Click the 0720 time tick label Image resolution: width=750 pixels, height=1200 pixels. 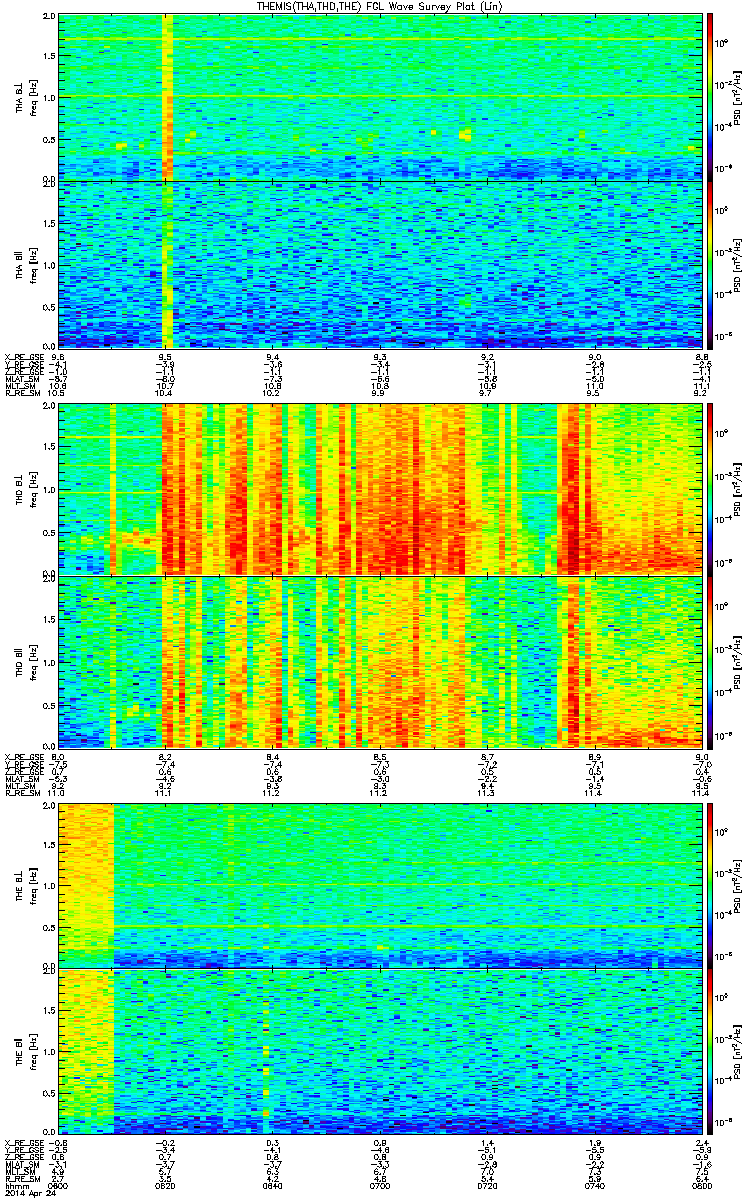coord(487,1187)
